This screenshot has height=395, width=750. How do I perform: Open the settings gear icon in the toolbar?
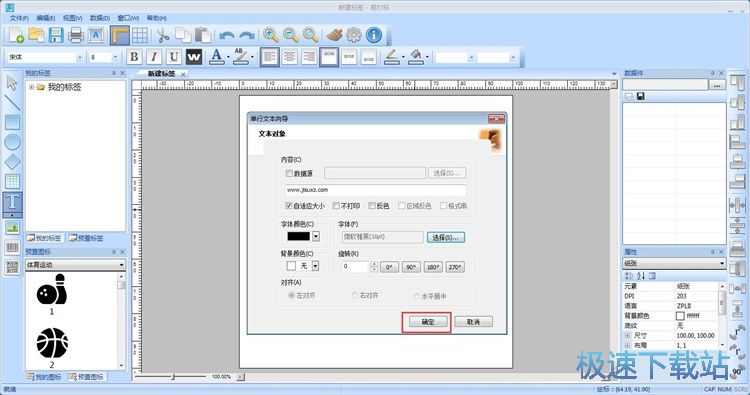click(x=354, y=34)
